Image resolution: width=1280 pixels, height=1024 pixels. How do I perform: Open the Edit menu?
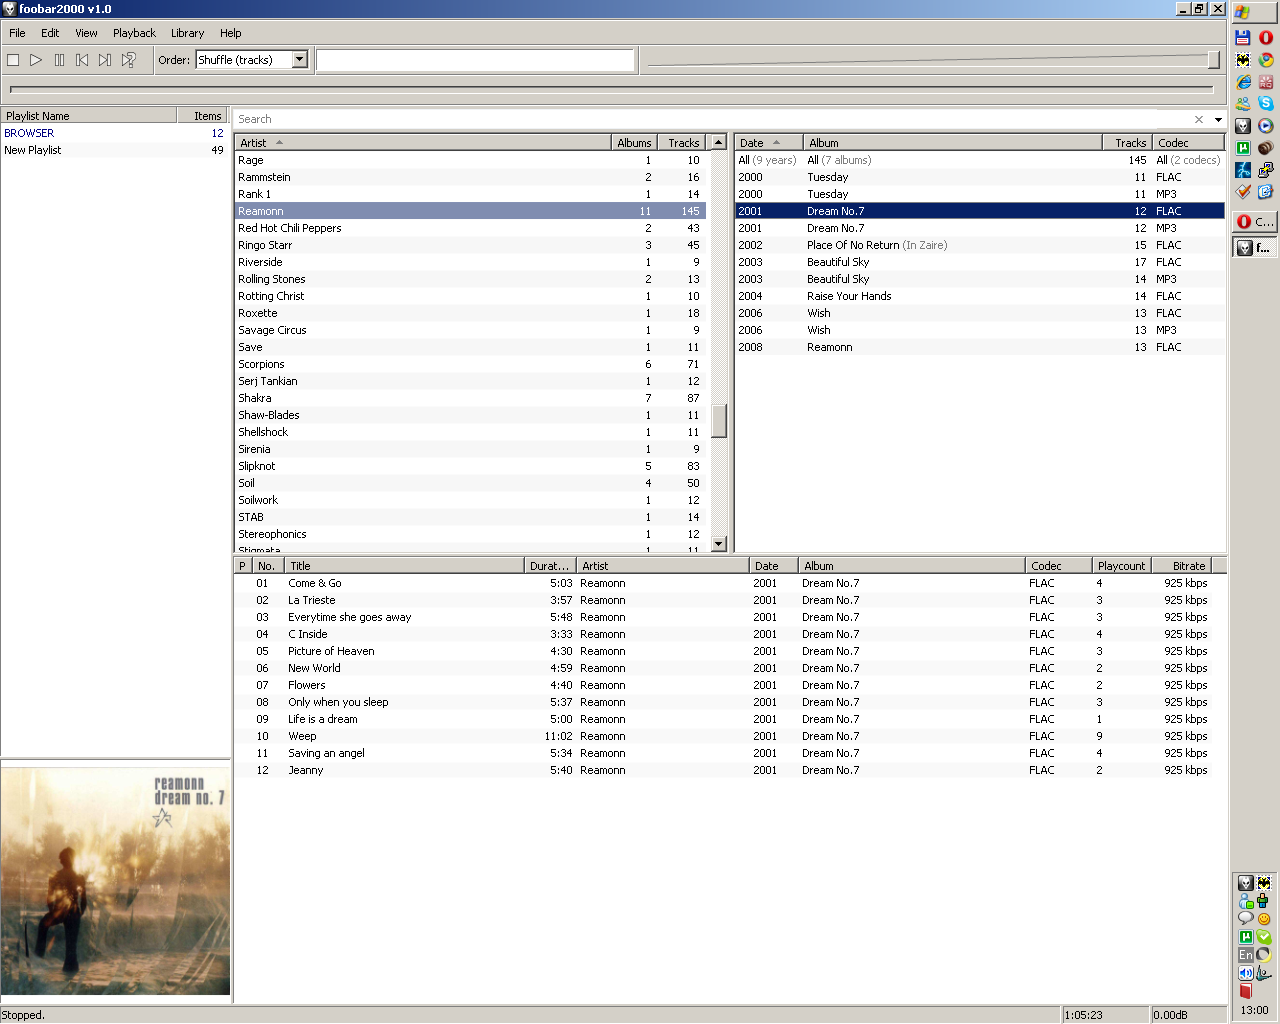(50, 33)
